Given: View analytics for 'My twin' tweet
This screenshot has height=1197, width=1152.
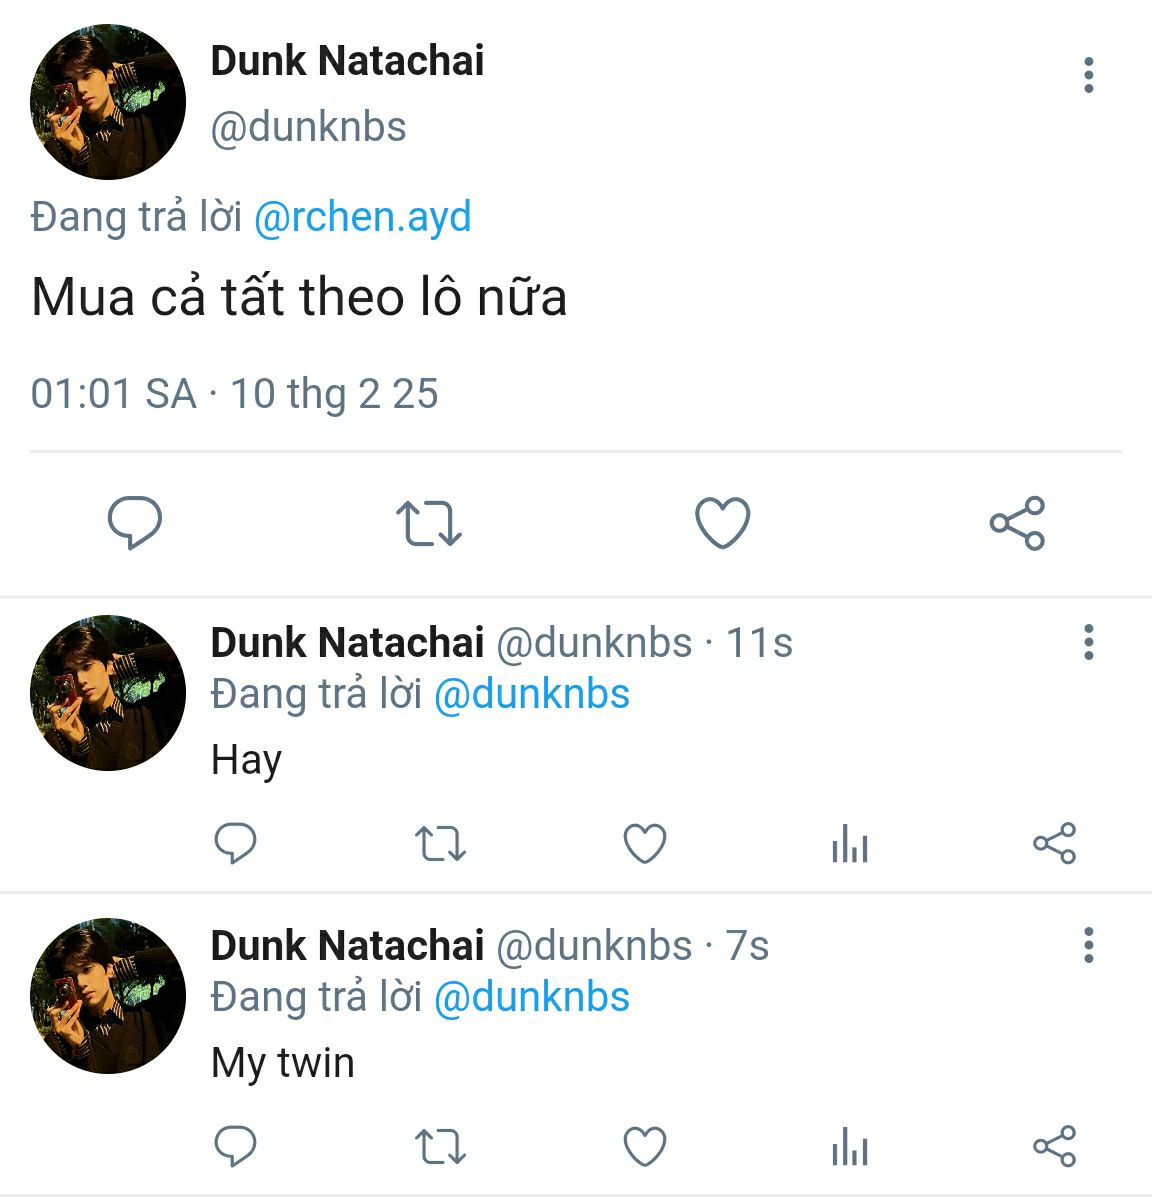Looking at the screenshot, I should [850, 1148].
